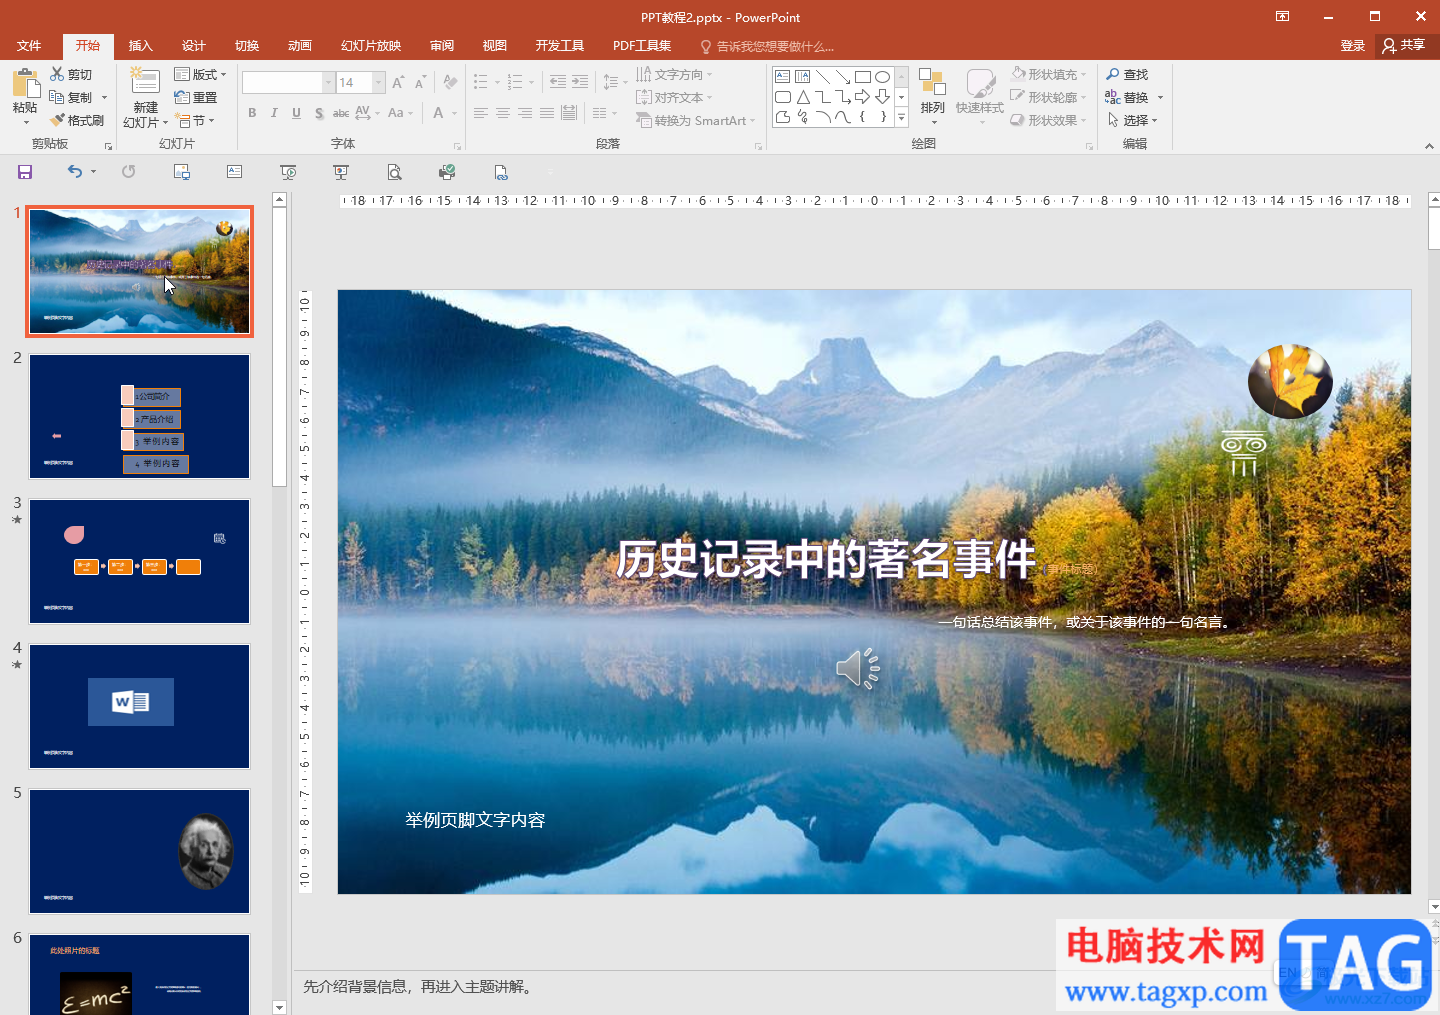Undo the last action
The width and height of the screenshot is (1440, 1015).
tap(75, 172)
